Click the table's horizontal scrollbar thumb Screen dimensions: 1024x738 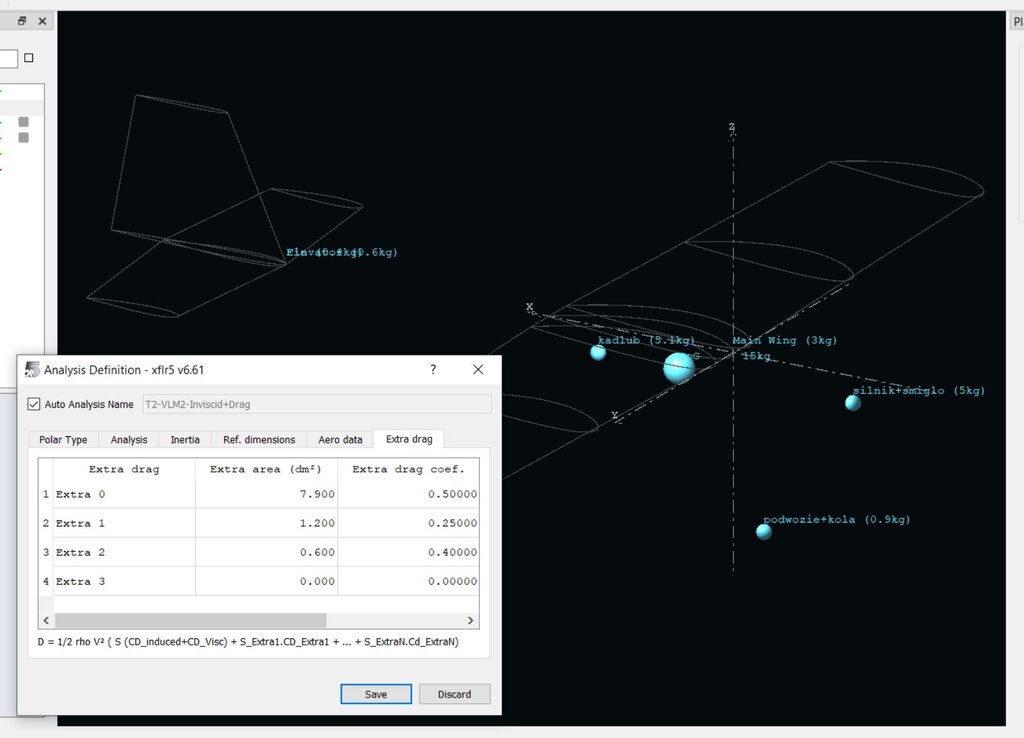190,620
